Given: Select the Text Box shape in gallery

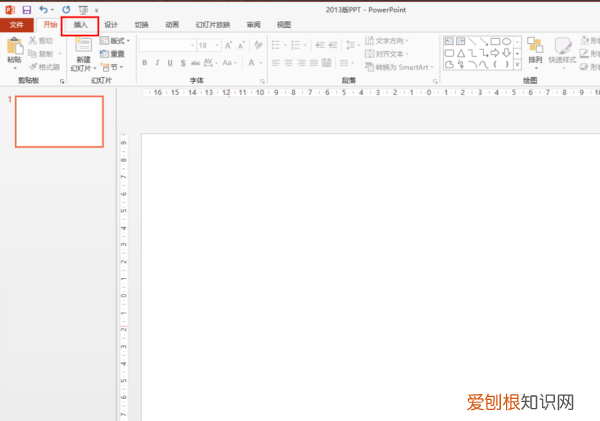Looking at the screenshot, I should [449, 41].
